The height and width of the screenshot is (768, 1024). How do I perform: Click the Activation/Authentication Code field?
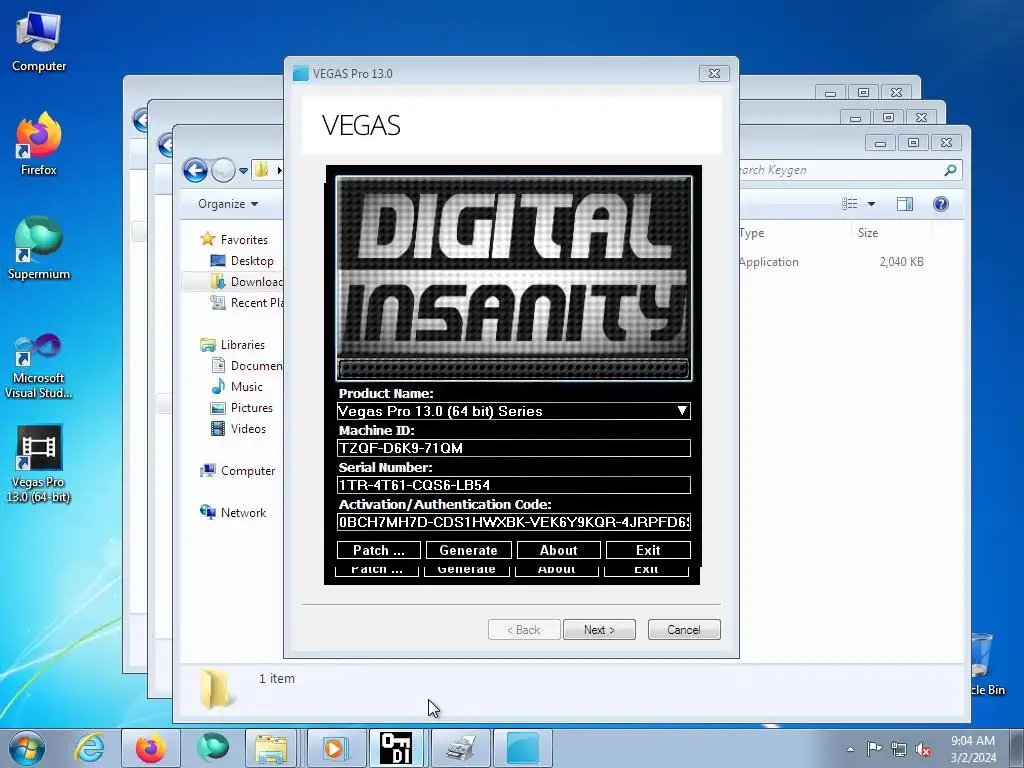coord(513,522)
